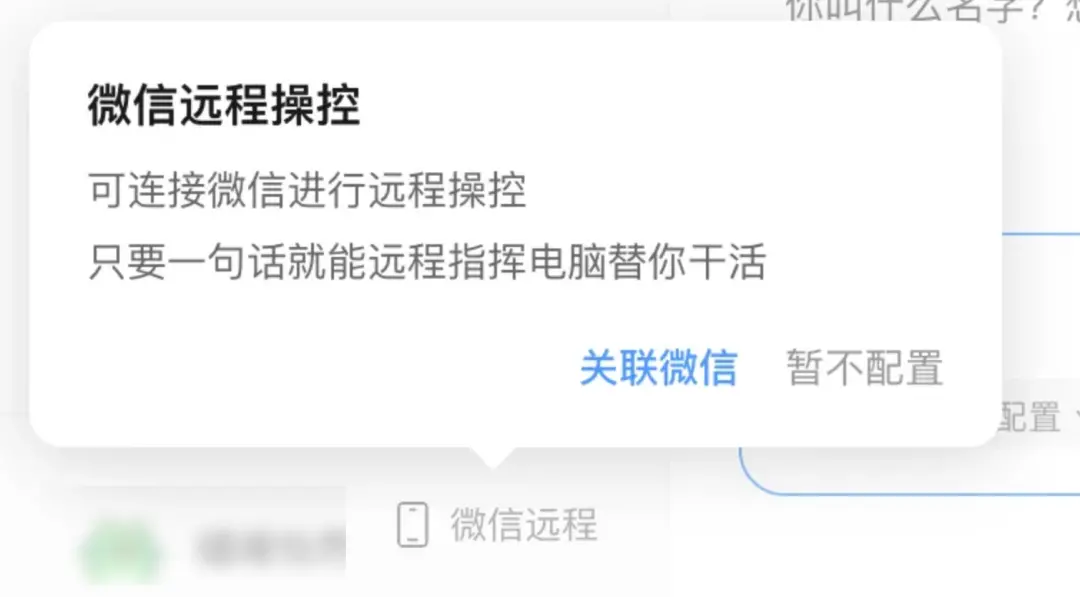1080x597 pixels.
Task: Click the line 可连接微信进行远程操控
Action: (307, 191)
